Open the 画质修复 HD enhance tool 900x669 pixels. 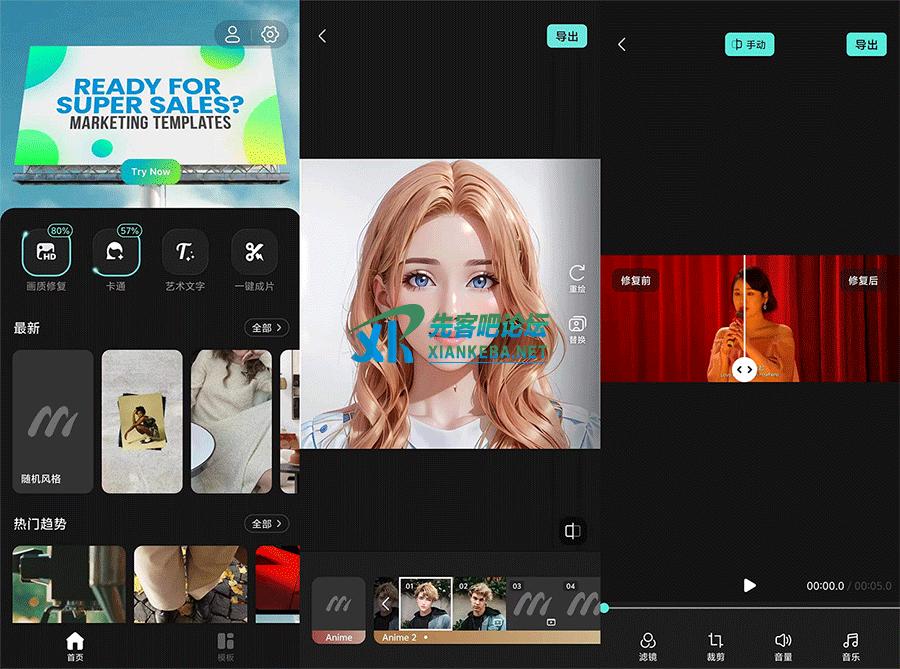[46, 253]
